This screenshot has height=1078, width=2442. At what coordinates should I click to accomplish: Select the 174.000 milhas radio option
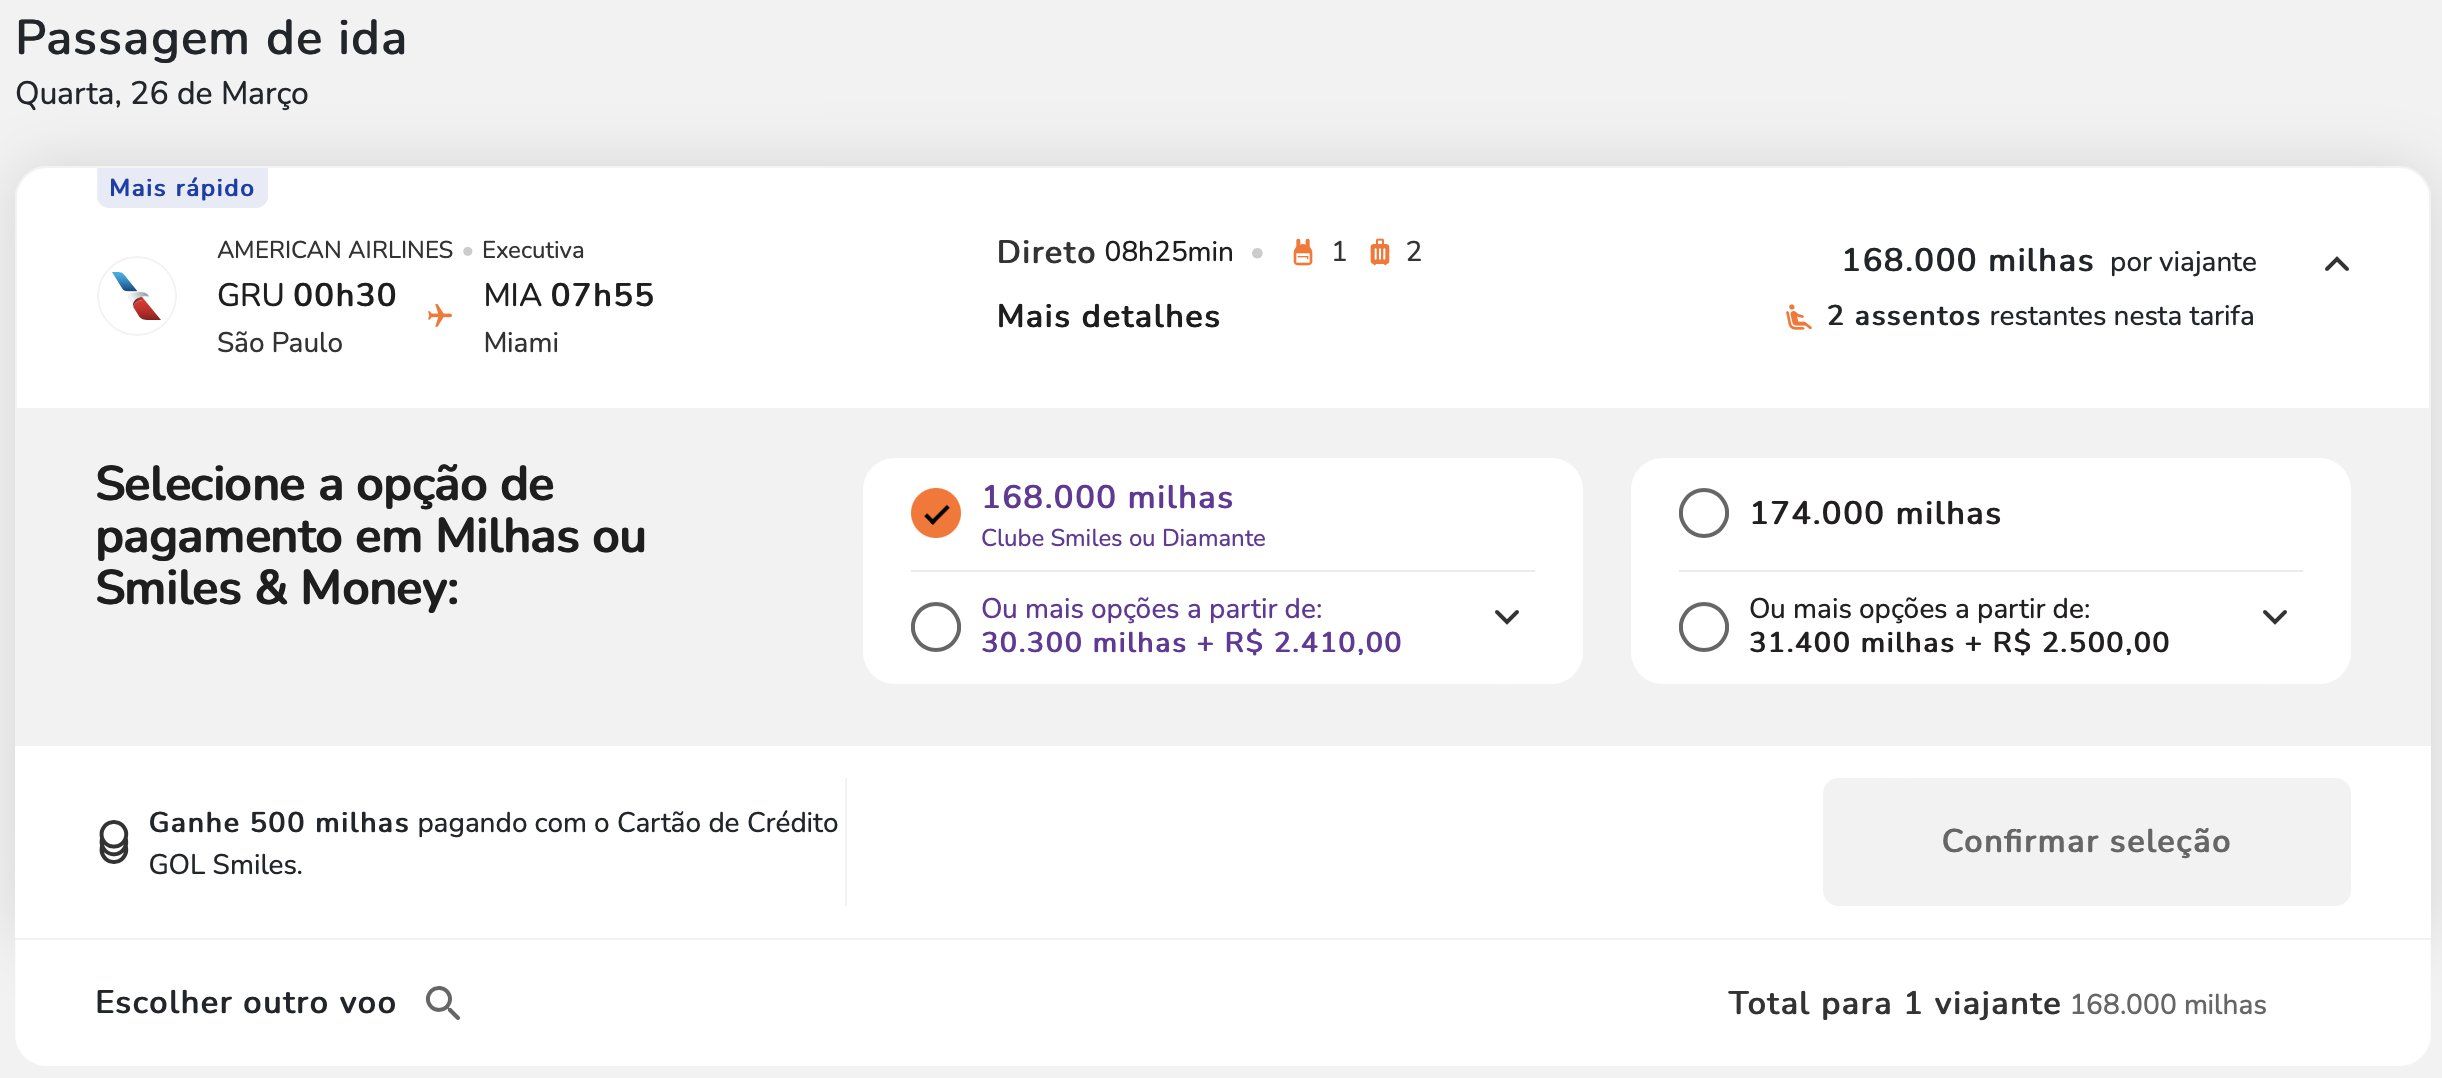(1704, 513)
